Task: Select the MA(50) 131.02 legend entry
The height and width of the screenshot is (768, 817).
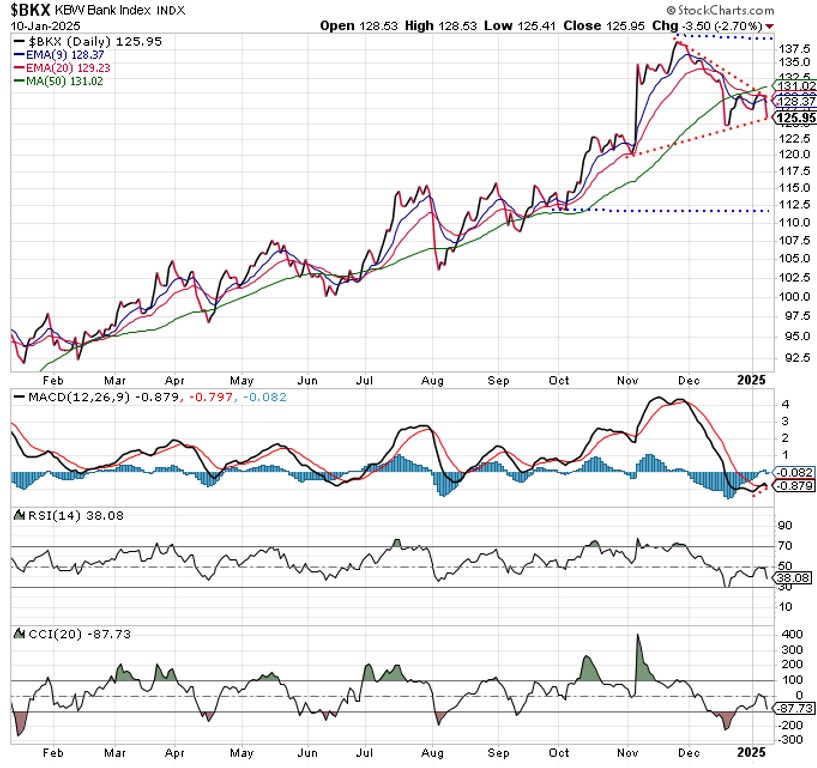Action: pyautogui.click(x=63, y=82)
